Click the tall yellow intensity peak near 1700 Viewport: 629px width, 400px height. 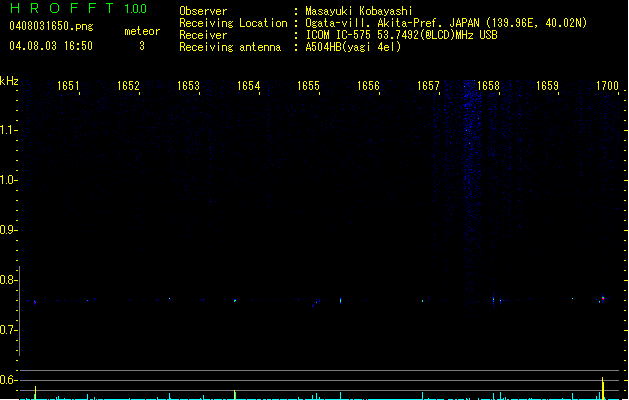click(x=603, y=388)
